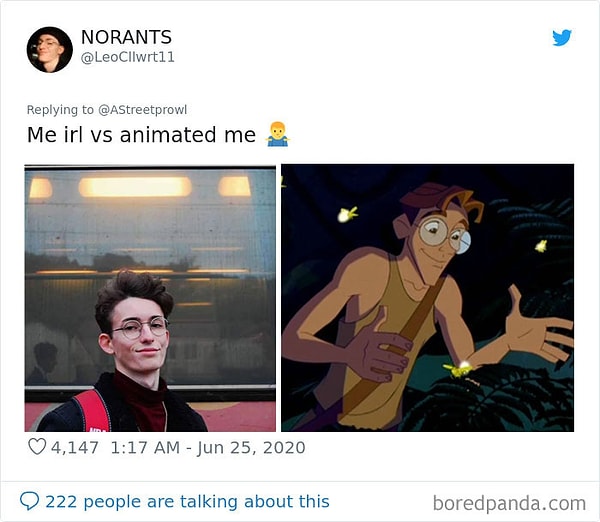Open "222 people are talking about this"

[x=187, y=501]
